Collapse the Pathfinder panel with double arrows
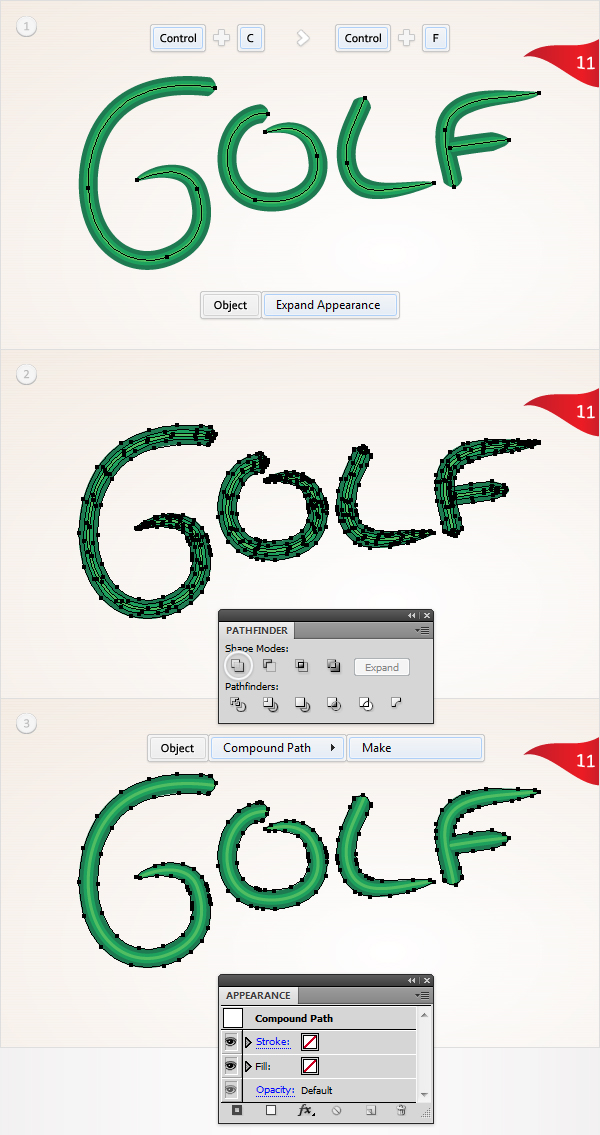600x1135 pixels. [412, 615]
